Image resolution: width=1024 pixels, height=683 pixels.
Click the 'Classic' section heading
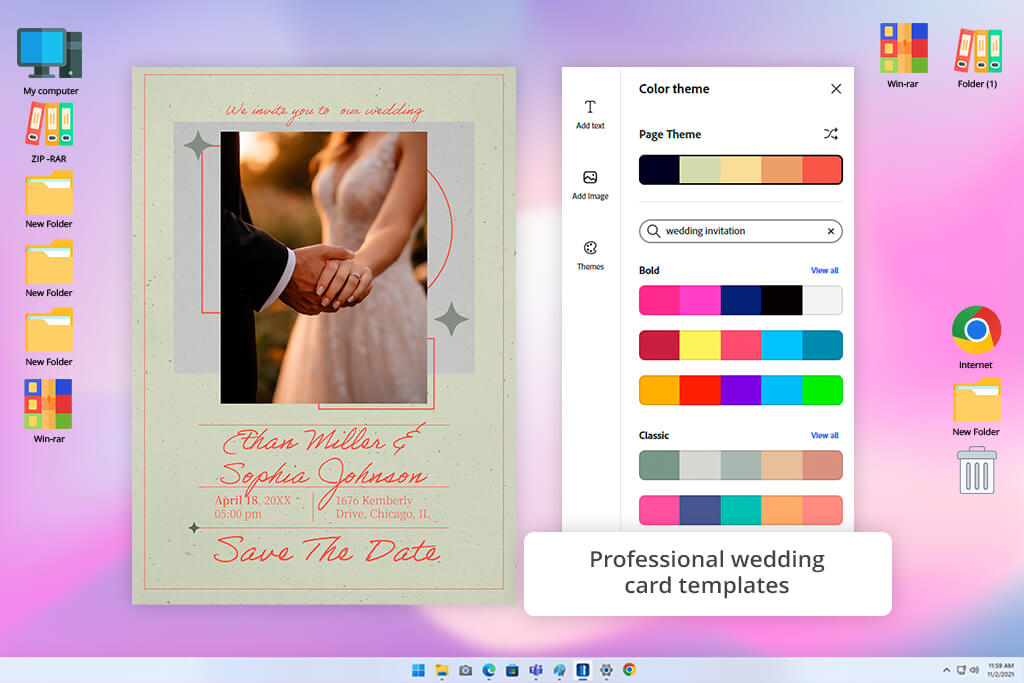pyautogui.click(x=654, y=436)
